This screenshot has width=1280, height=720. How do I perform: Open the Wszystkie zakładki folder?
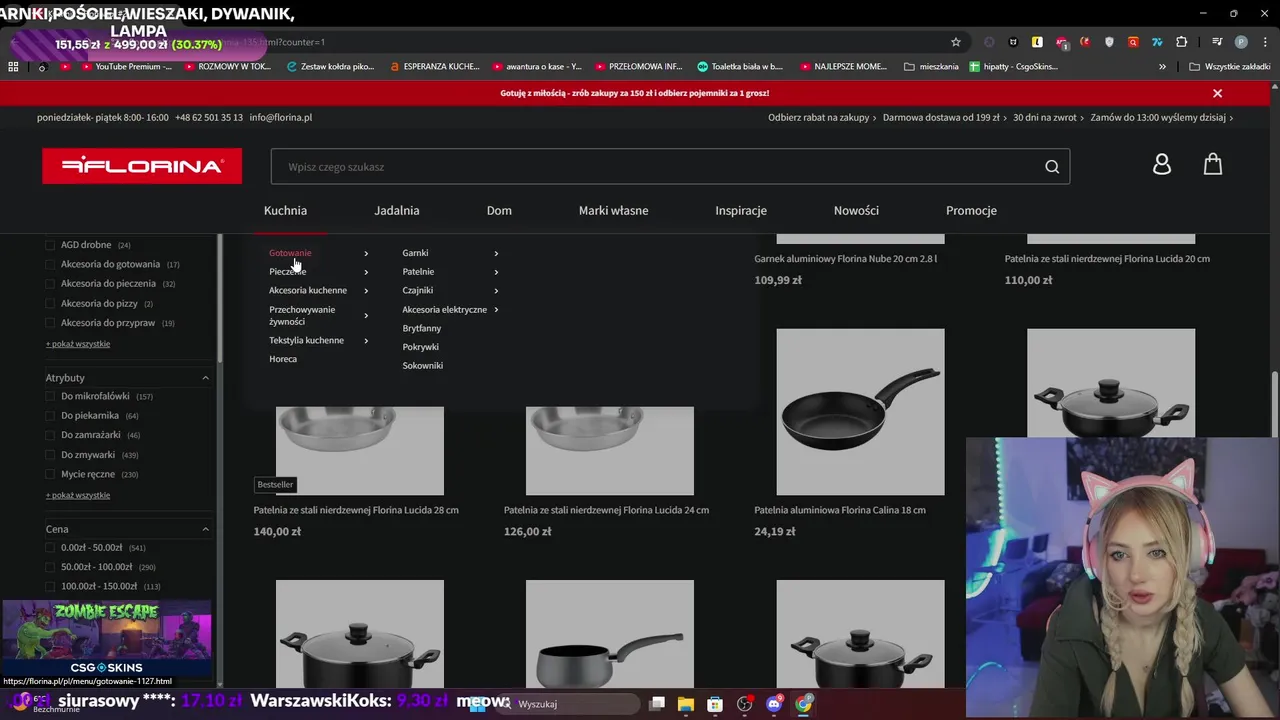point(1229,67)
